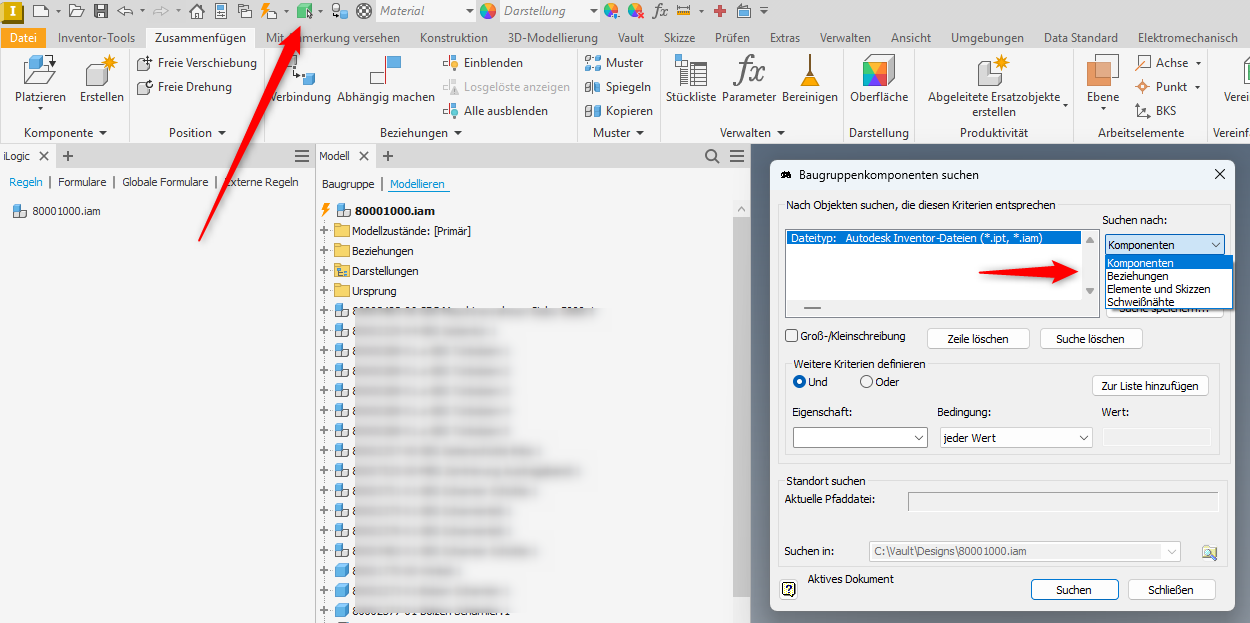Click Zur Liste hinzufügen button
The width and height of the screenshot is (1250, 623).
coord(1150,386)
